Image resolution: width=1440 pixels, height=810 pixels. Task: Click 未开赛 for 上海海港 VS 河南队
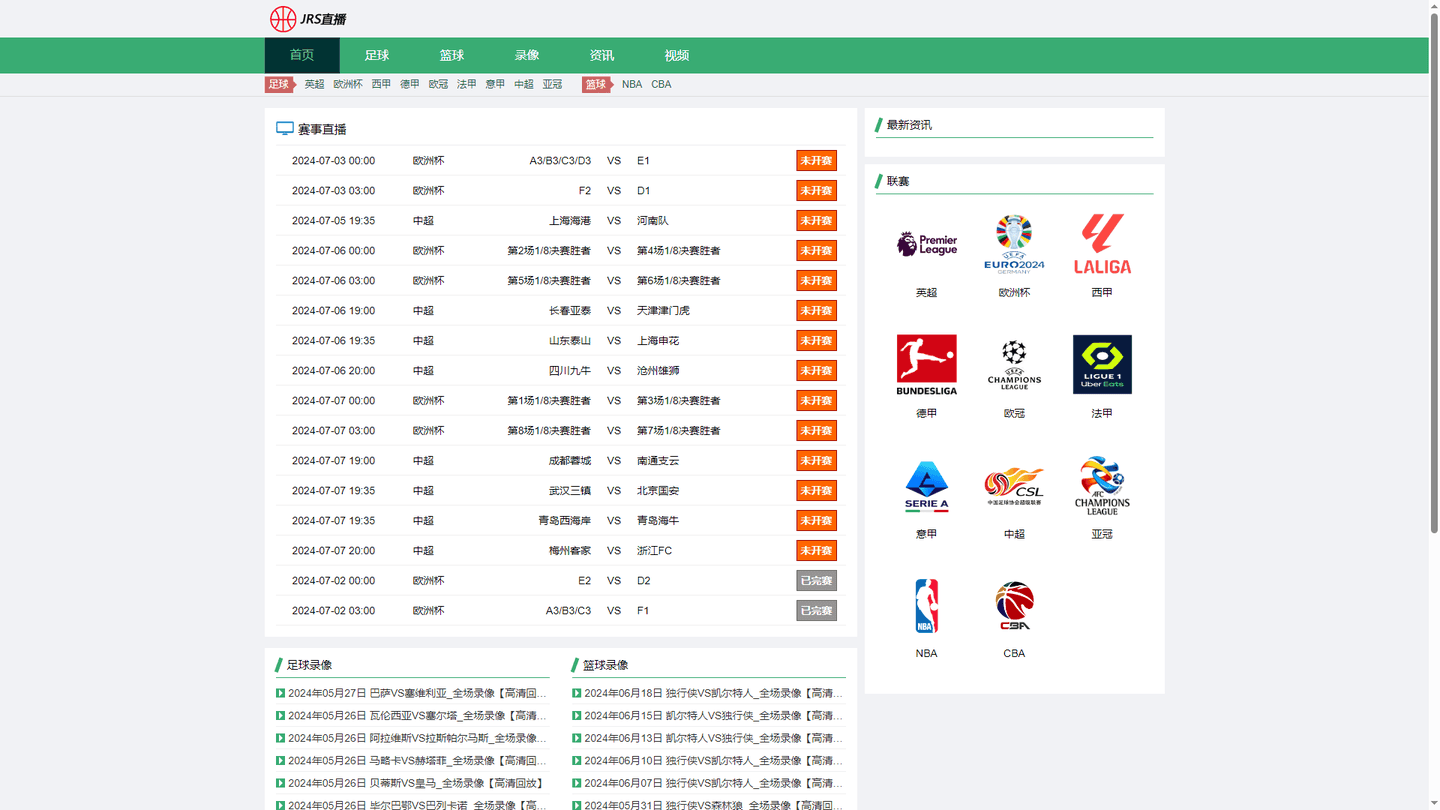pyautogui.click(x=816, y=221)
